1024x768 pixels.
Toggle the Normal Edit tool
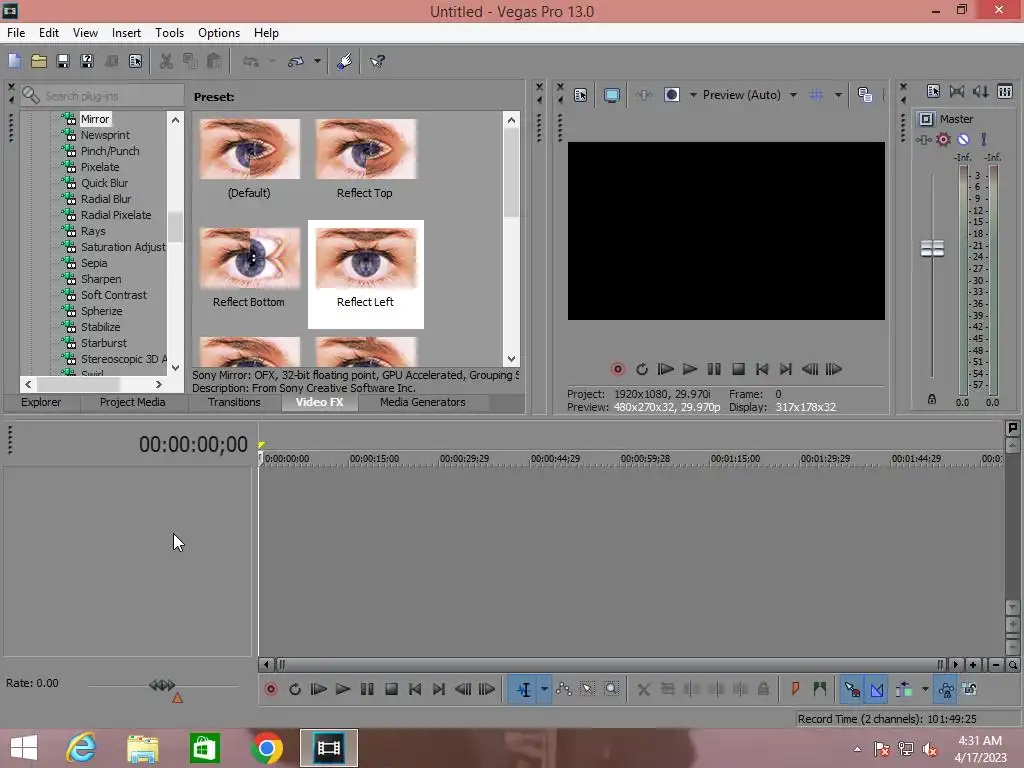coord(524,689)
